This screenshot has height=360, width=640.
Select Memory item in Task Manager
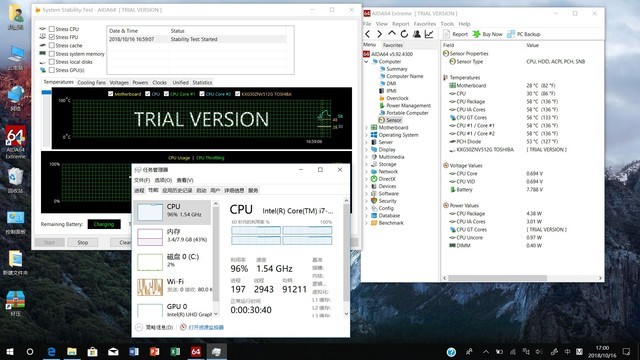tap(173, 236)
